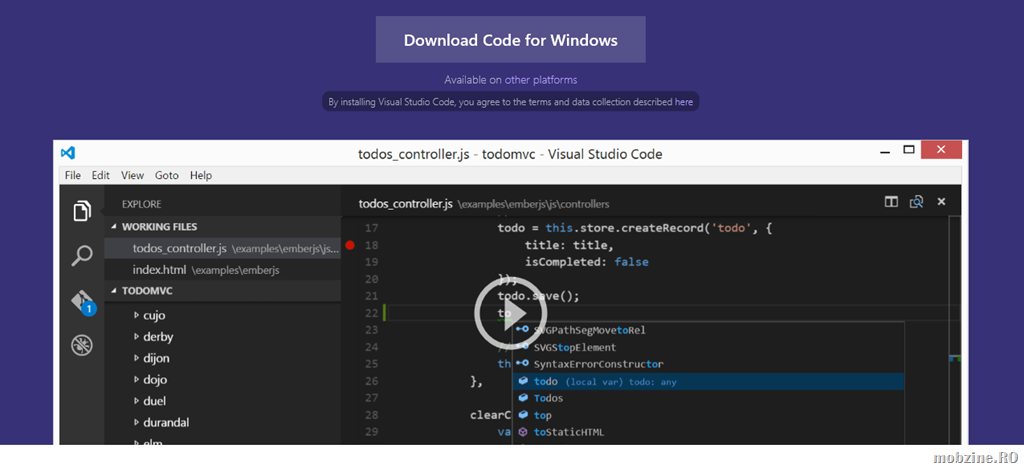Open the Explorer files icon in sidebar
The height and width of the screenshot is (469, 1024).
(82, 211)
